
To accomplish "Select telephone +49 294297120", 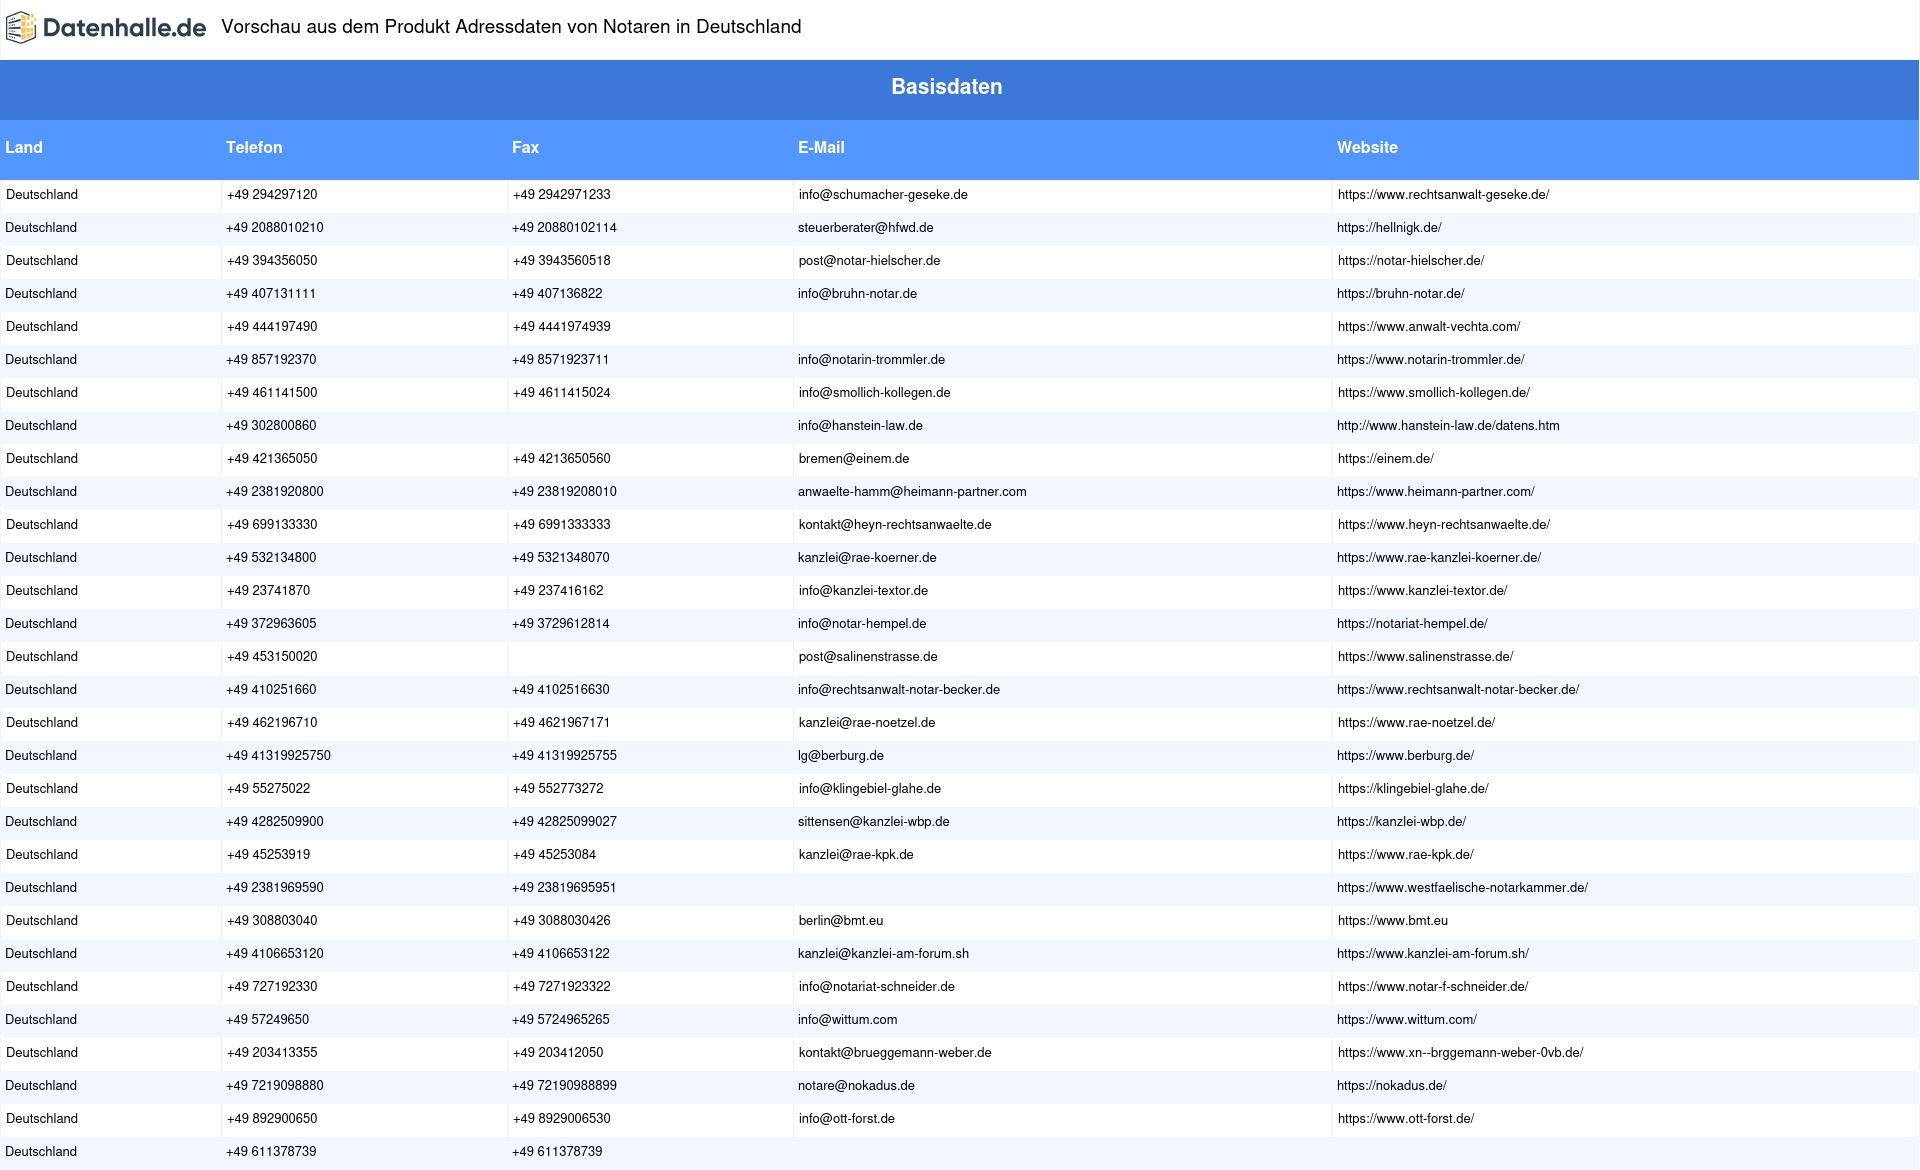I will point(272,195).
